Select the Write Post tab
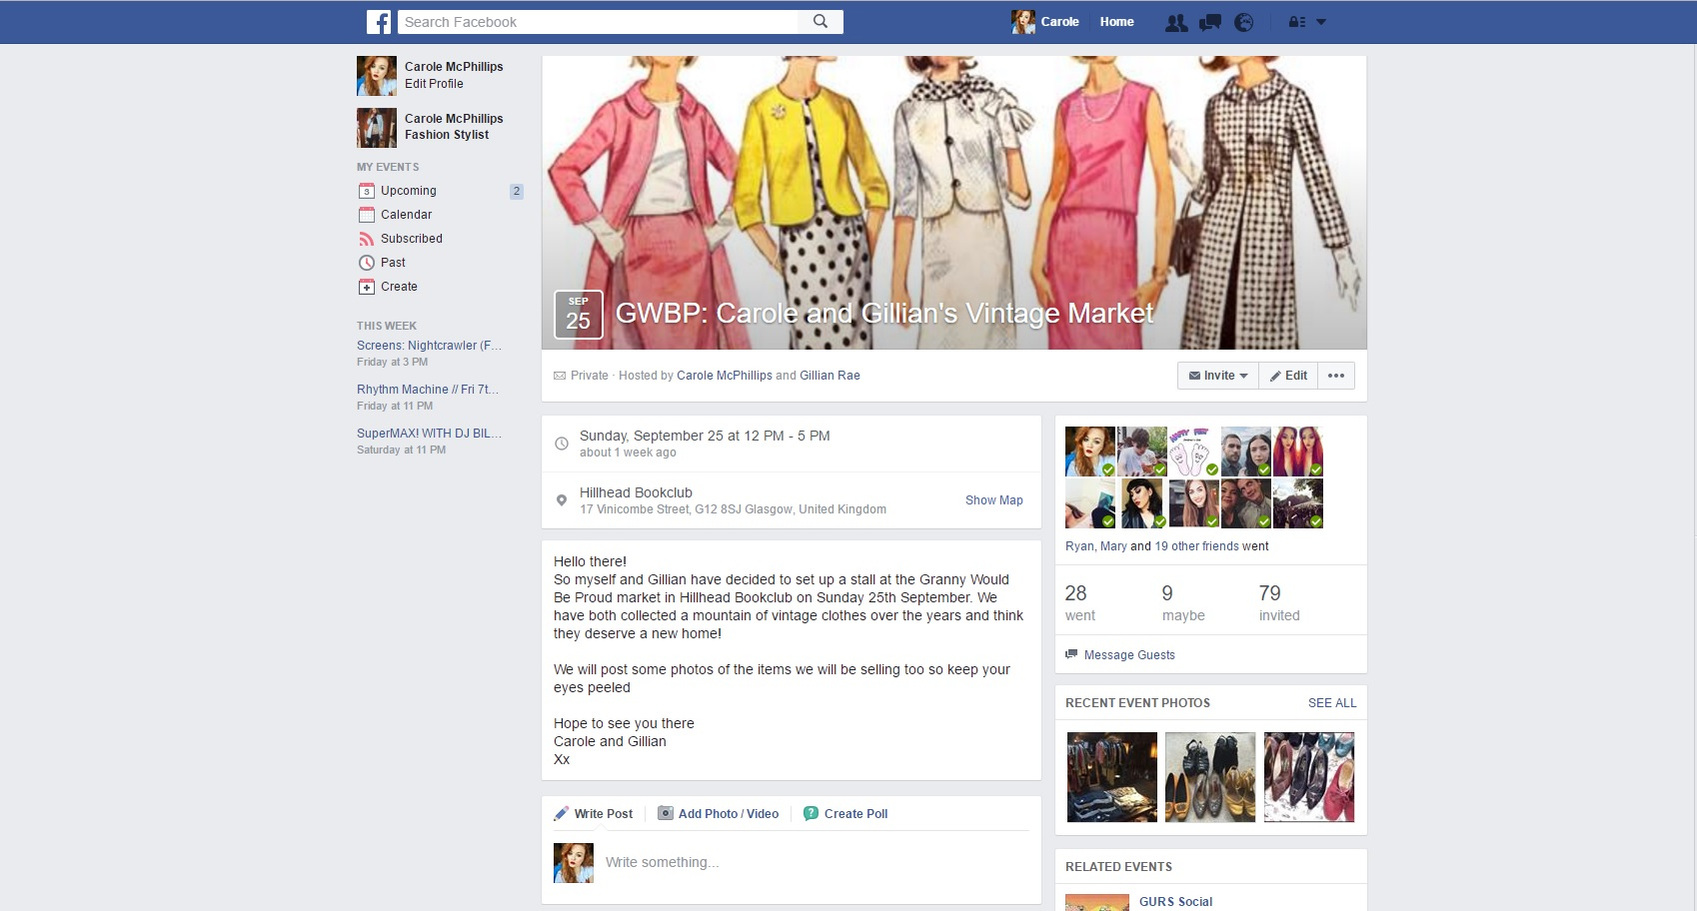 coord(594,814)
